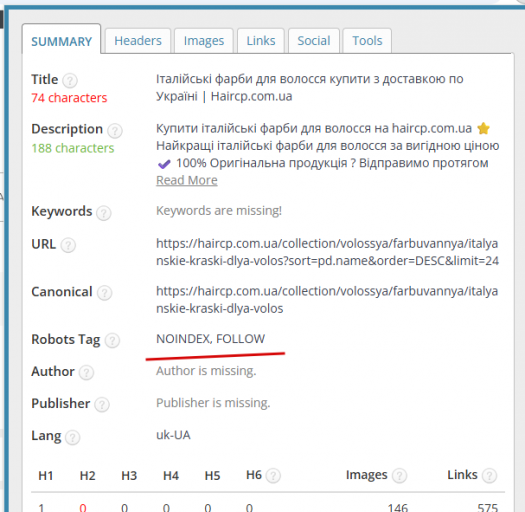The height and width of the screenshot is (512, 525).
Task: Open the Links tab
Action: pos(261,41)
